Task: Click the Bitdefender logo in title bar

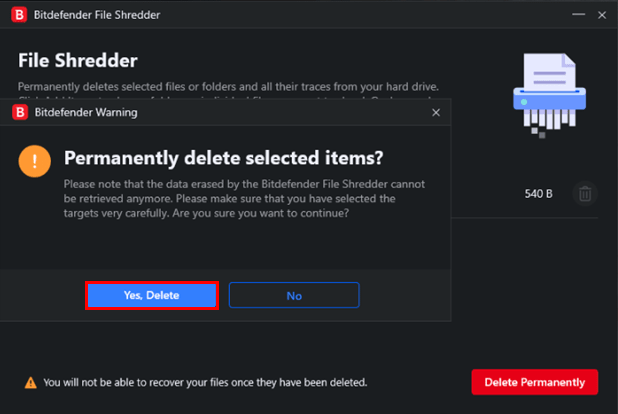Action: (x=19, y=15)
